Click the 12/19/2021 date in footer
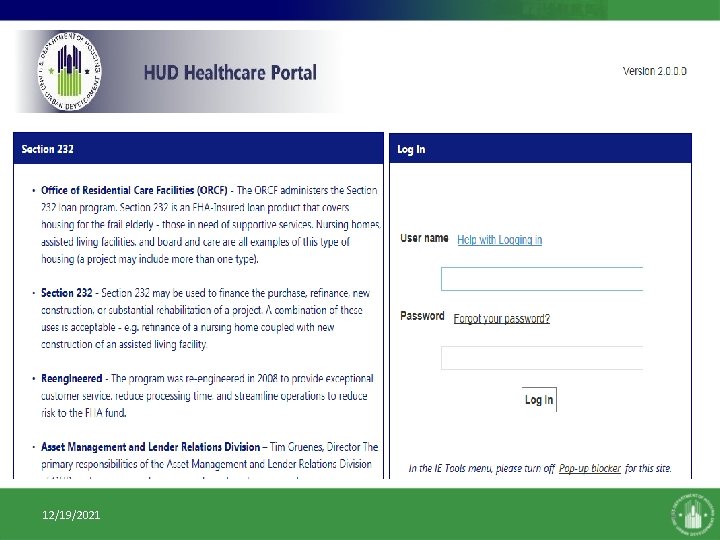 click(71, 515)
